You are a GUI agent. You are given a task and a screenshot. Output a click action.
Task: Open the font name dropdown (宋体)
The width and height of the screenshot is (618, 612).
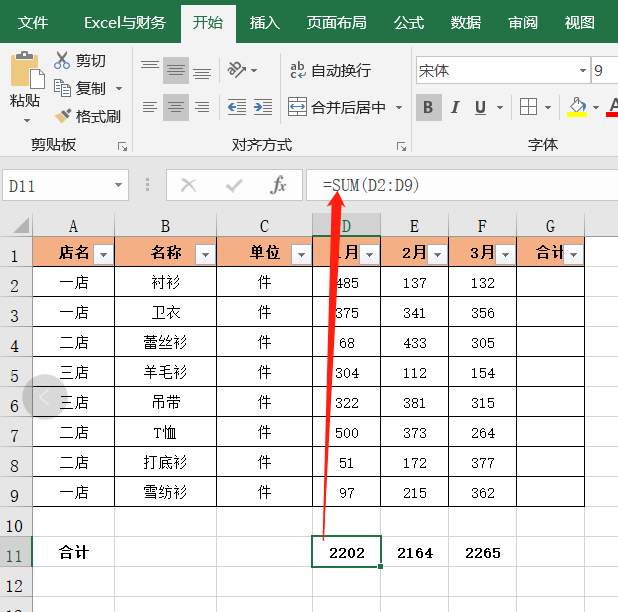tap(583, 71)
